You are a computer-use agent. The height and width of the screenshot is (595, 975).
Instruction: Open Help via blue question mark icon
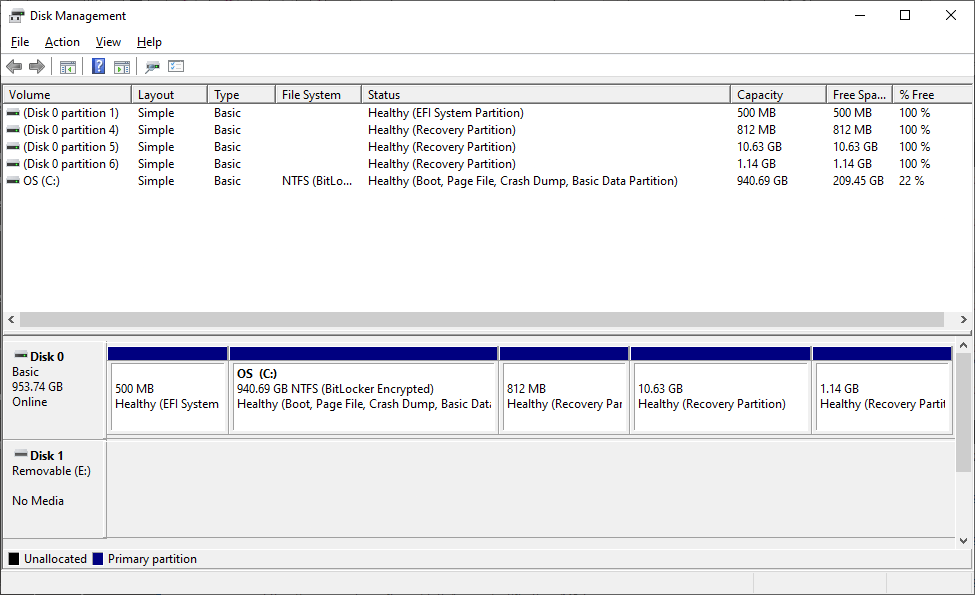click(x=98, y=67)
